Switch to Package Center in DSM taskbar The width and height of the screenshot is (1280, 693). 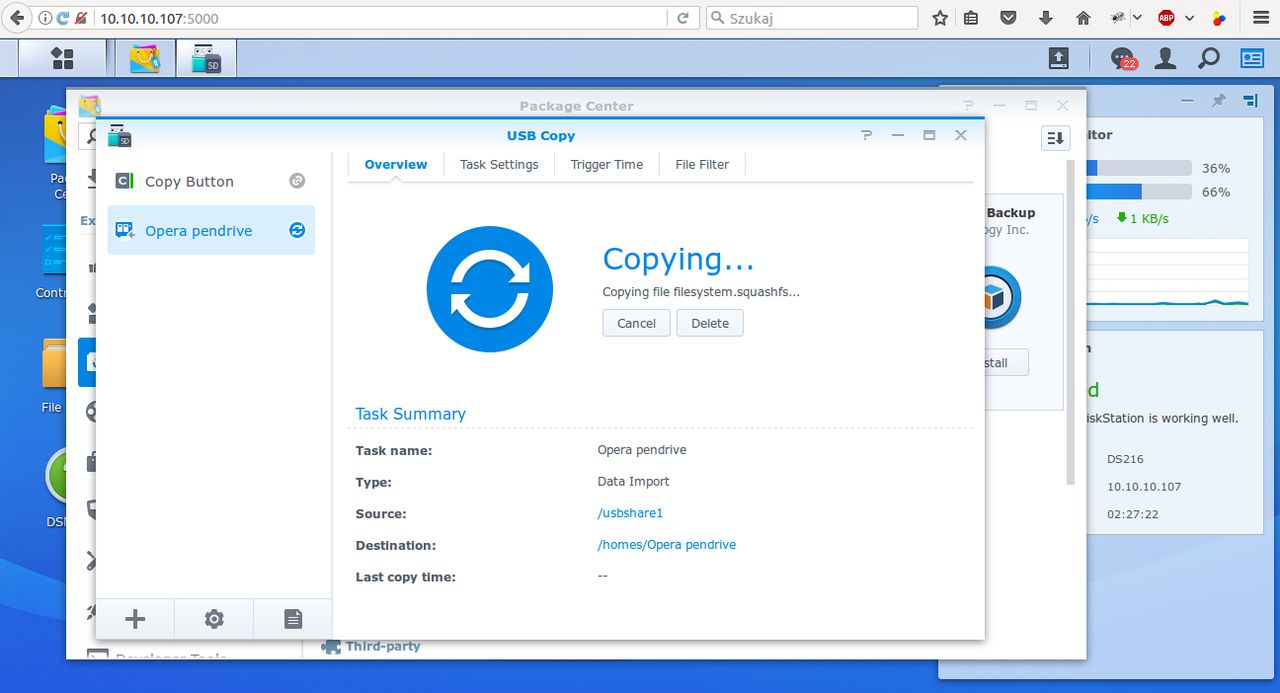tap(145, 58)
